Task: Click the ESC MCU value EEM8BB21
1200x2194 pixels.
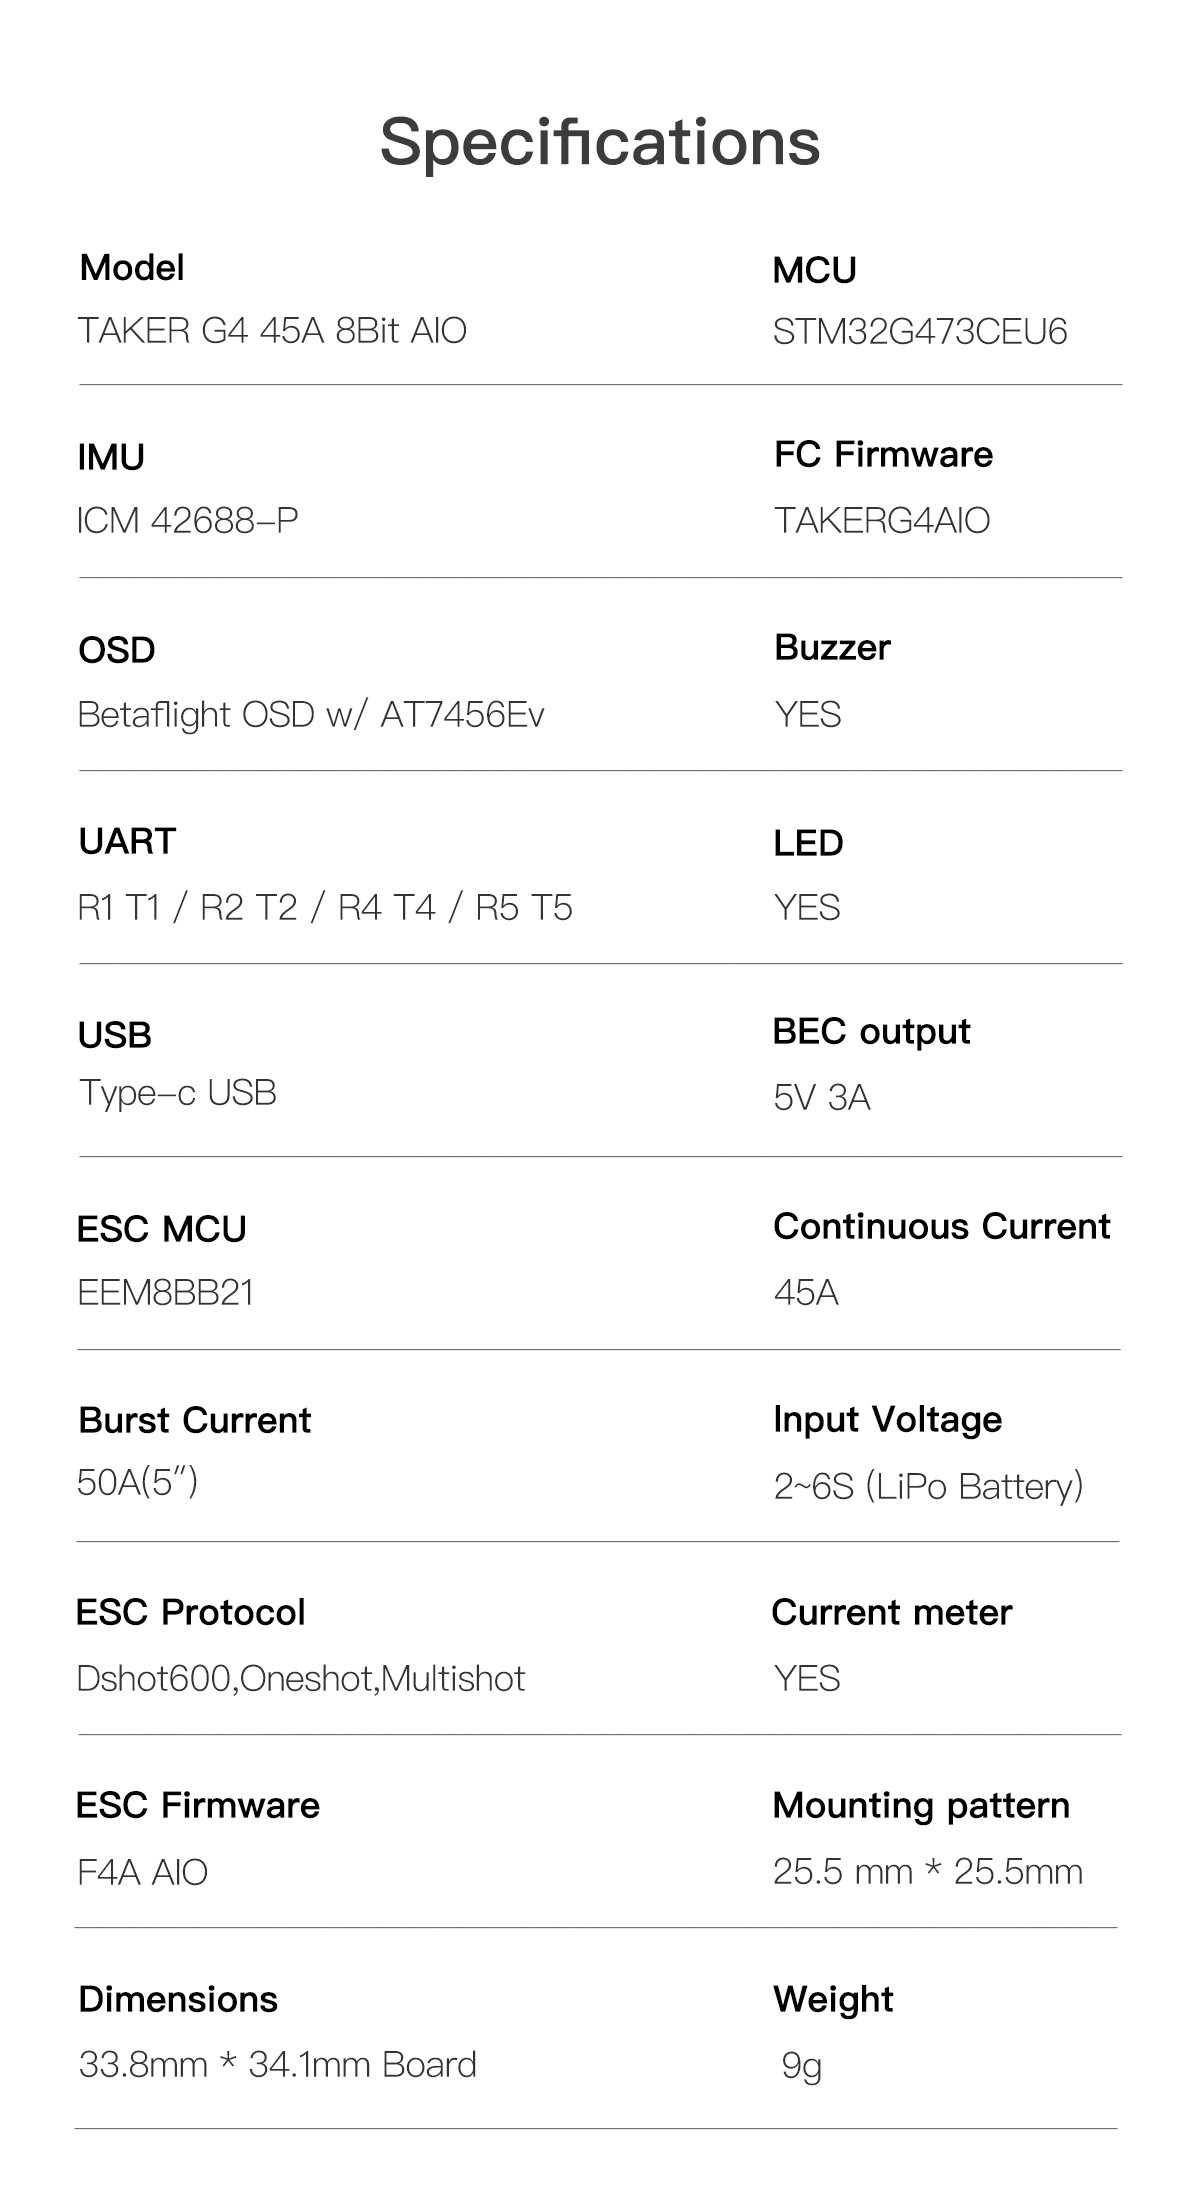Action: click(165, 1293)
